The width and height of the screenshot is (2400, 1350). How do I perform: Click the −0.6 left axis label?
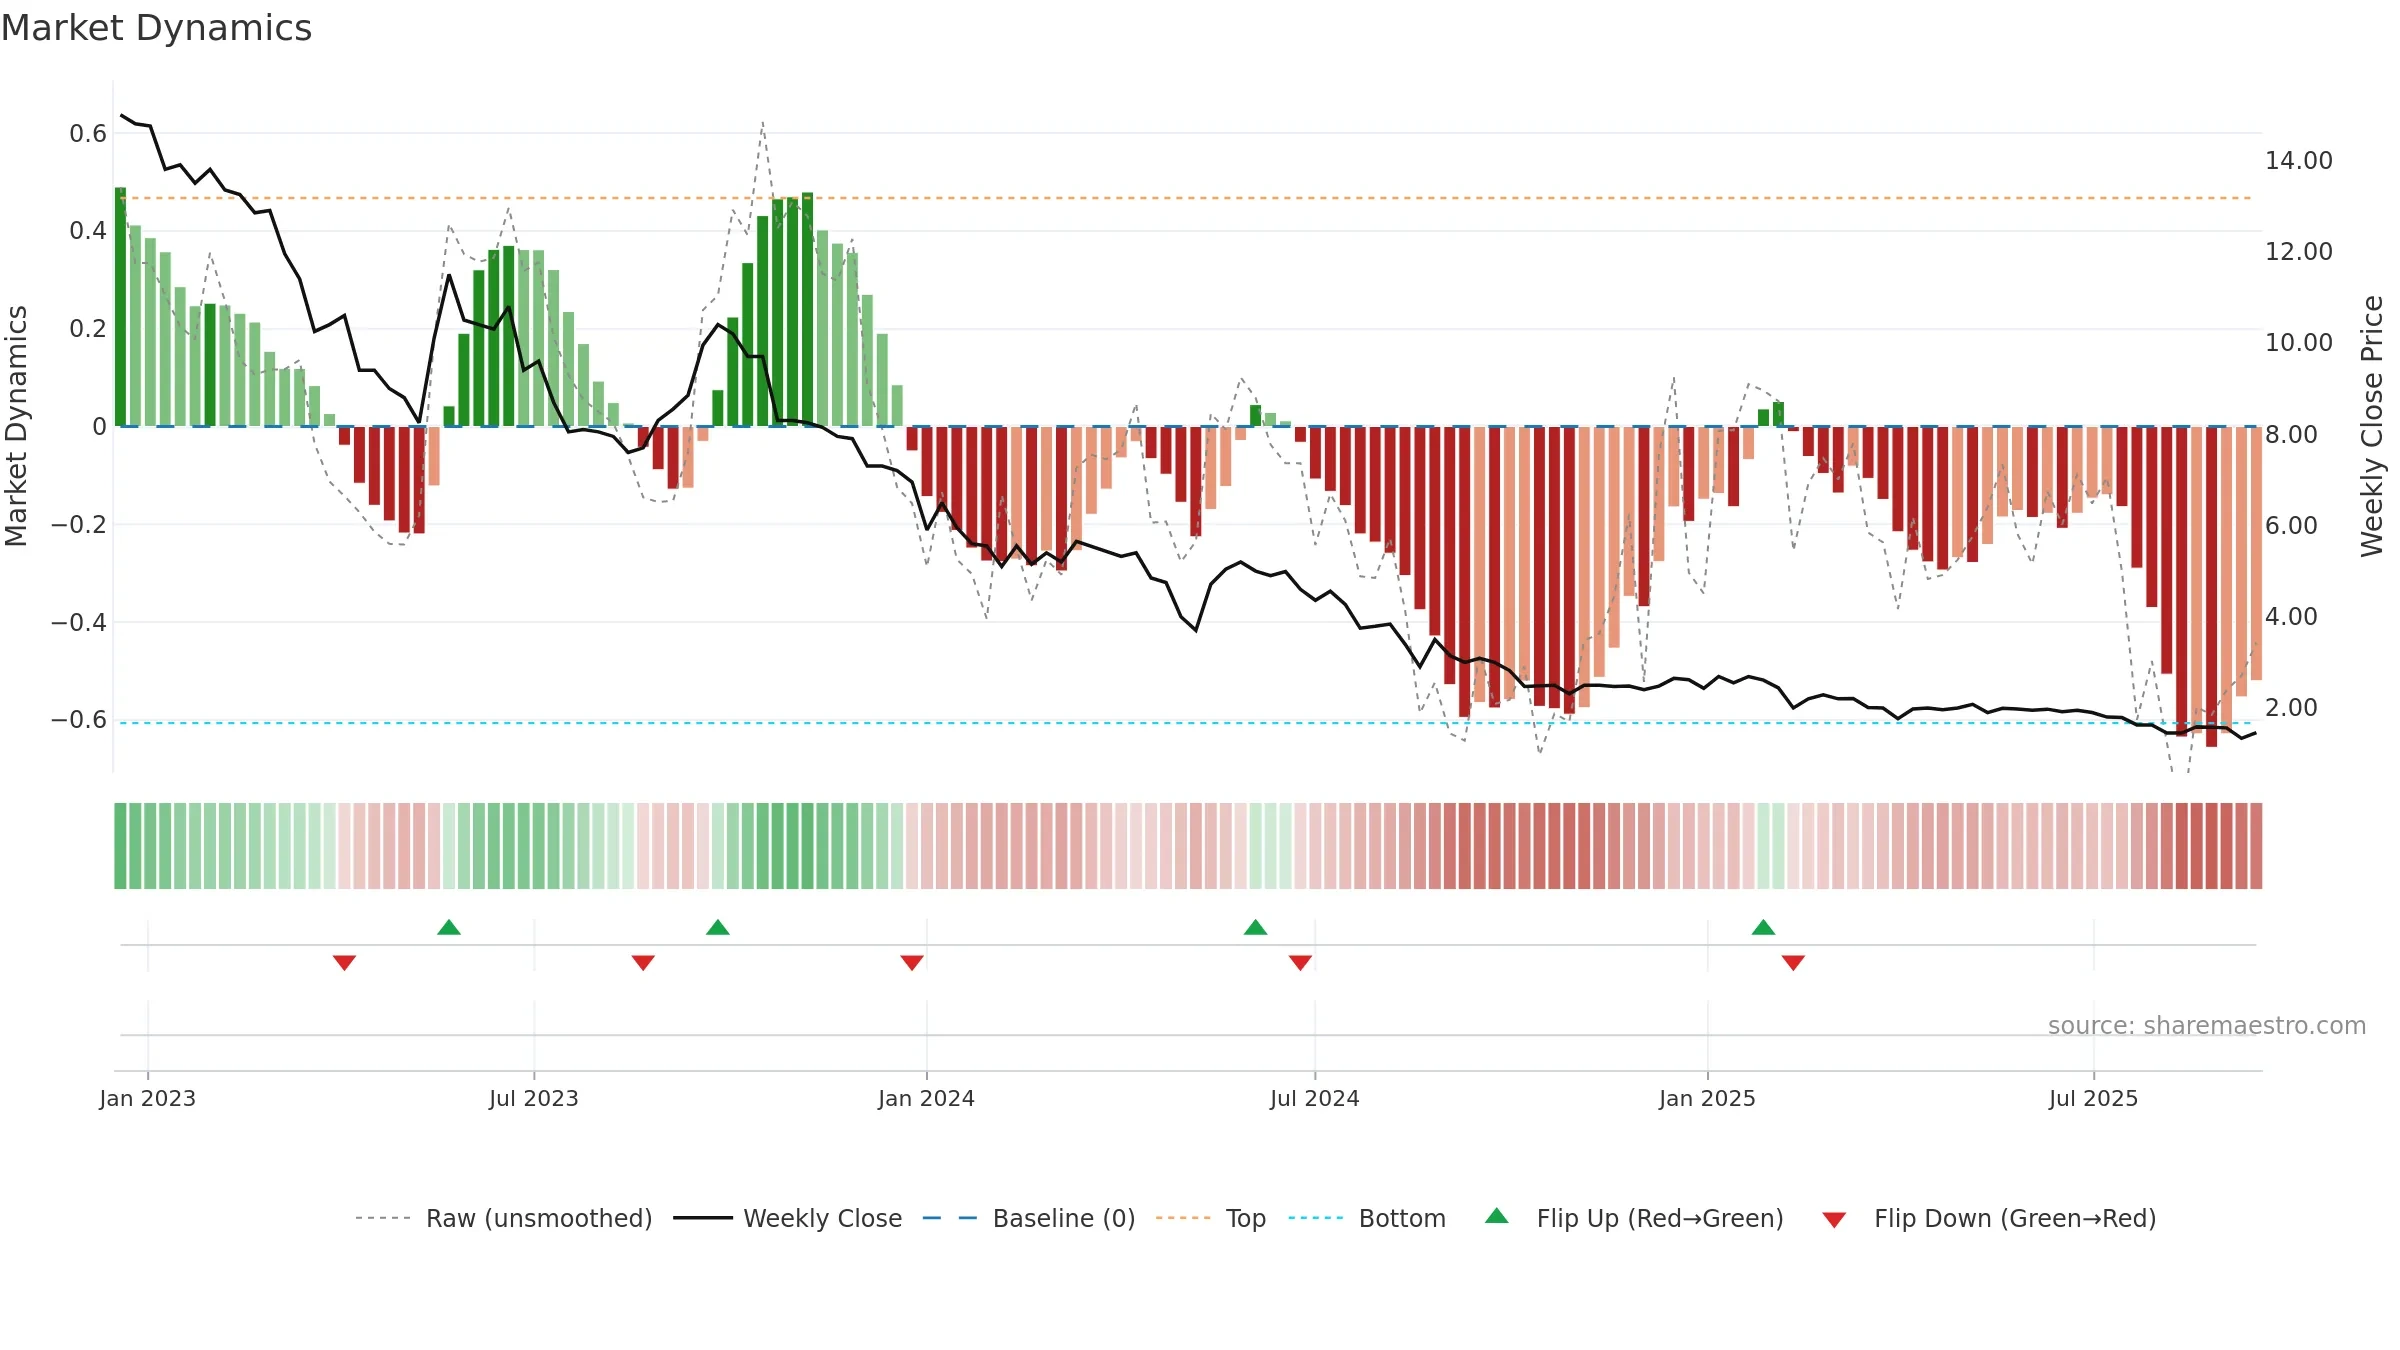[79, 719]
